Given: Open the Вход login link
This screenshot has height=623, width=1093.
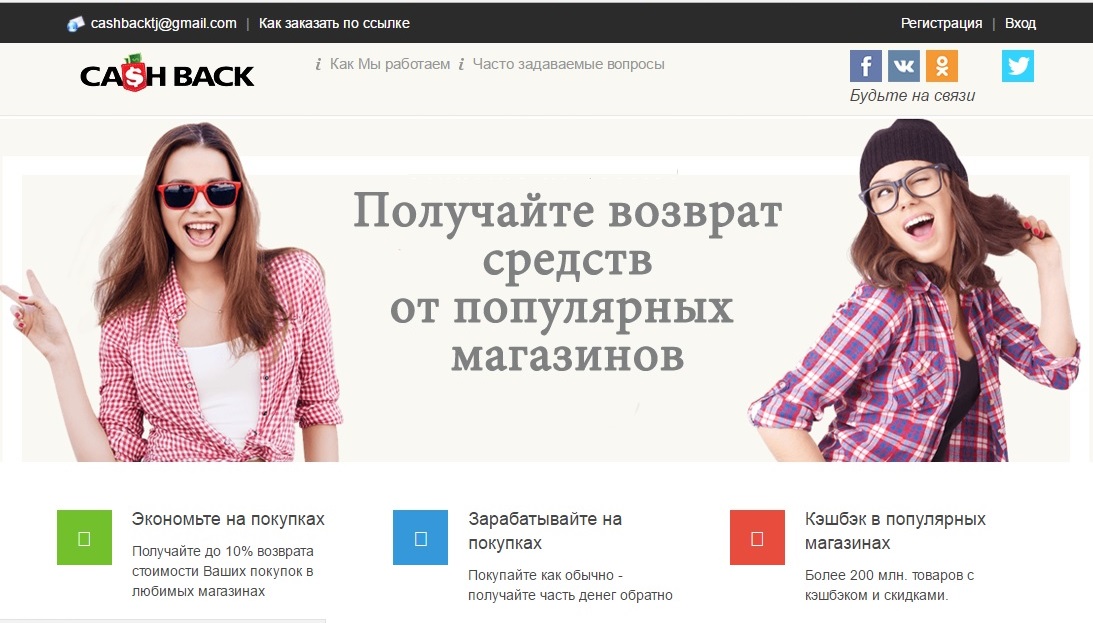Looking at the screenshot, I should (1020, 23).
